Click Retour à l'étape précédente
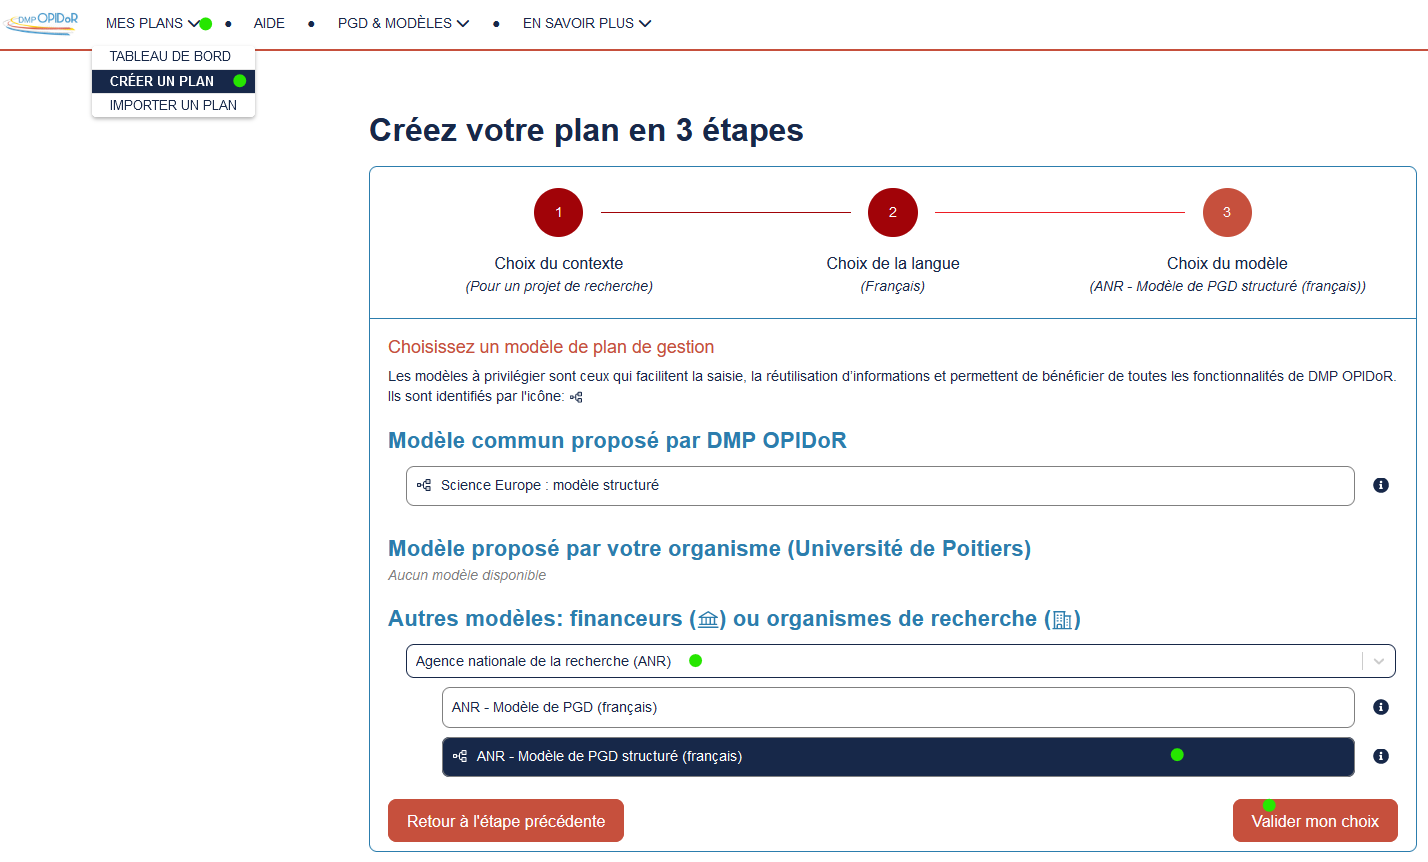The height and width of the screenshot is (862, 1428). pos(506,821)
